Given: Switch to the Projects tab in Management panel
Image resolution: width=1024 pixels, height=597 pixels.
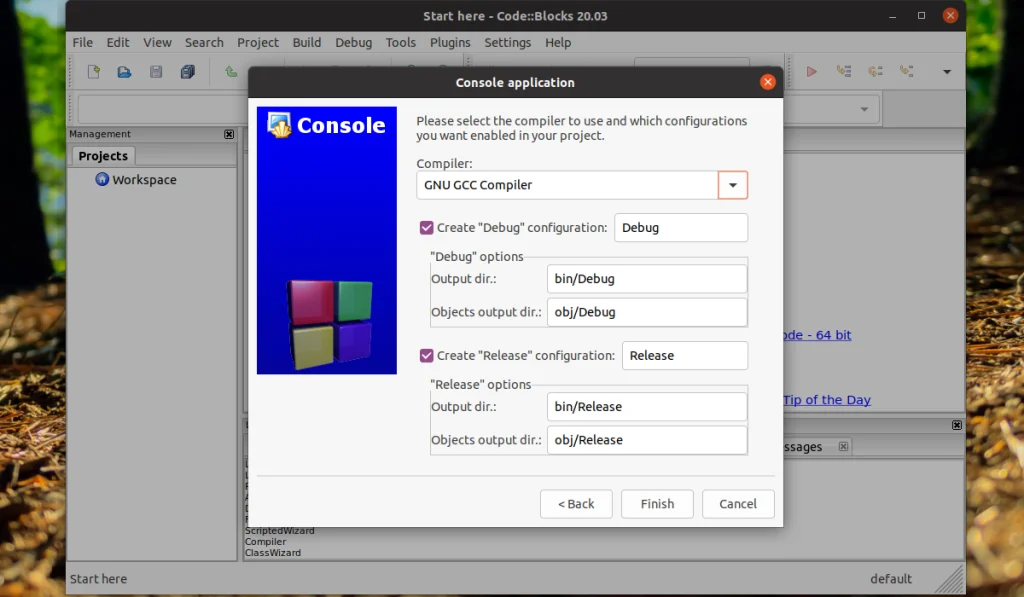Looking at the screenshot, I should 102,155.
